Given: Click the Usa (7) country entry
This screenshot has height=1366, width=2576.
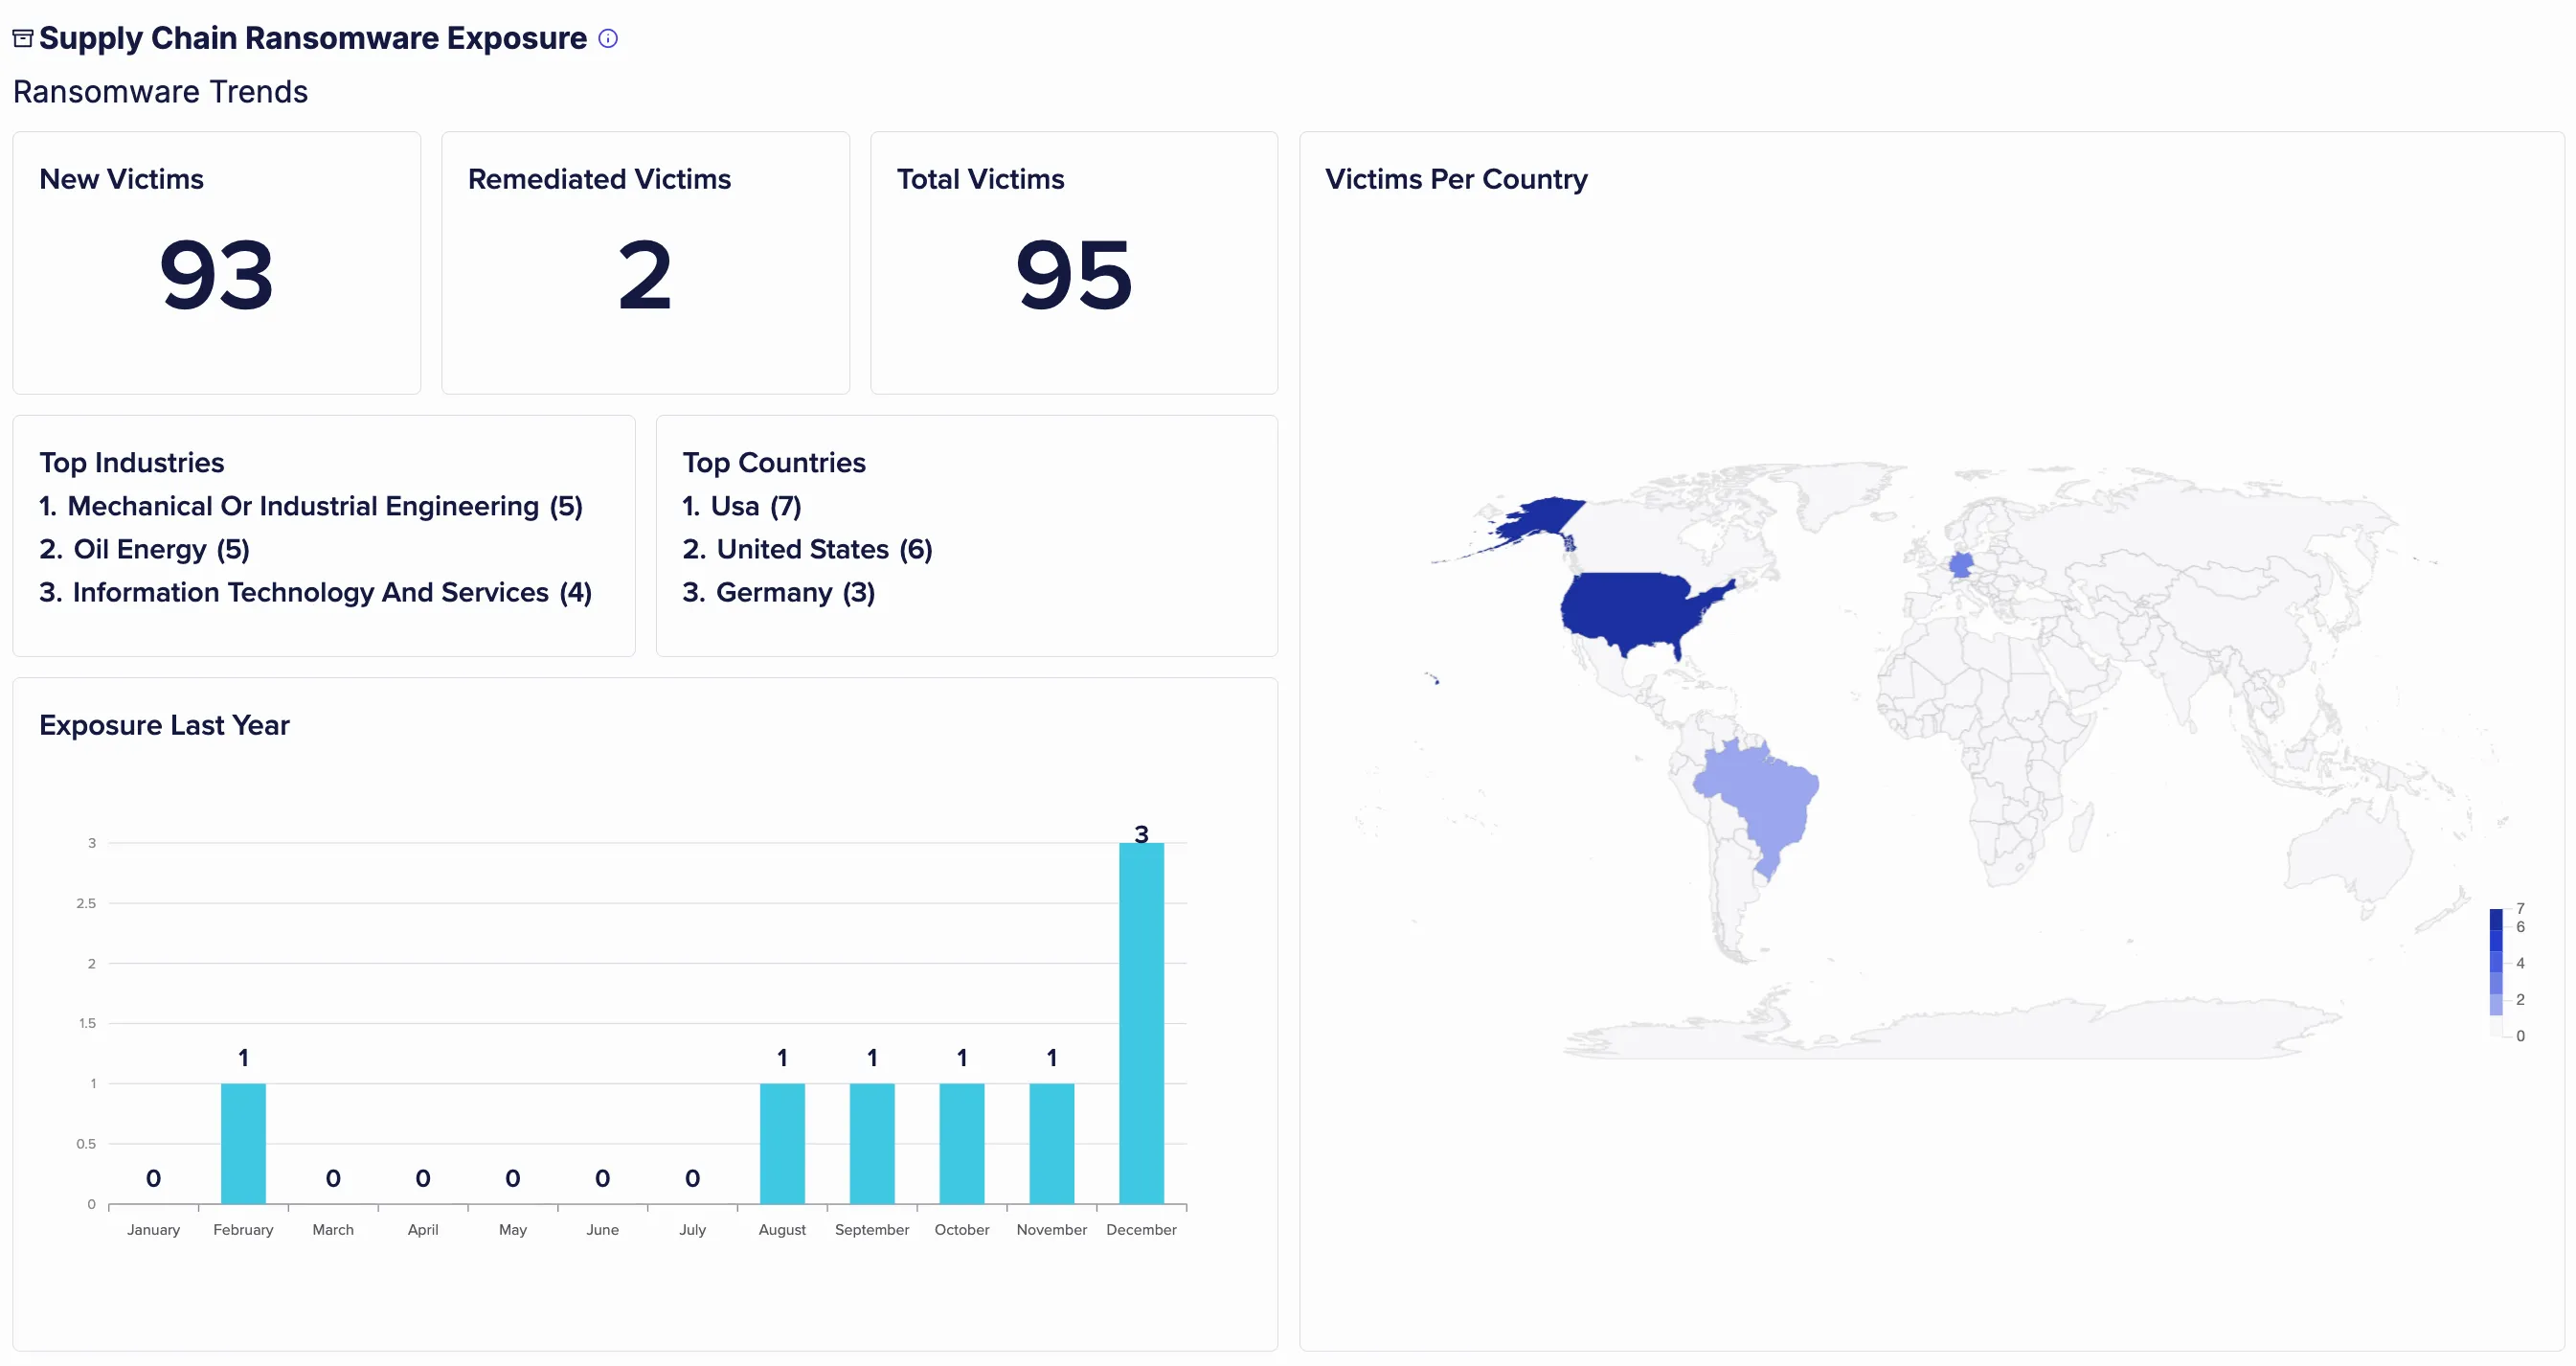Looking at the screenshot, I should point(742,506).
